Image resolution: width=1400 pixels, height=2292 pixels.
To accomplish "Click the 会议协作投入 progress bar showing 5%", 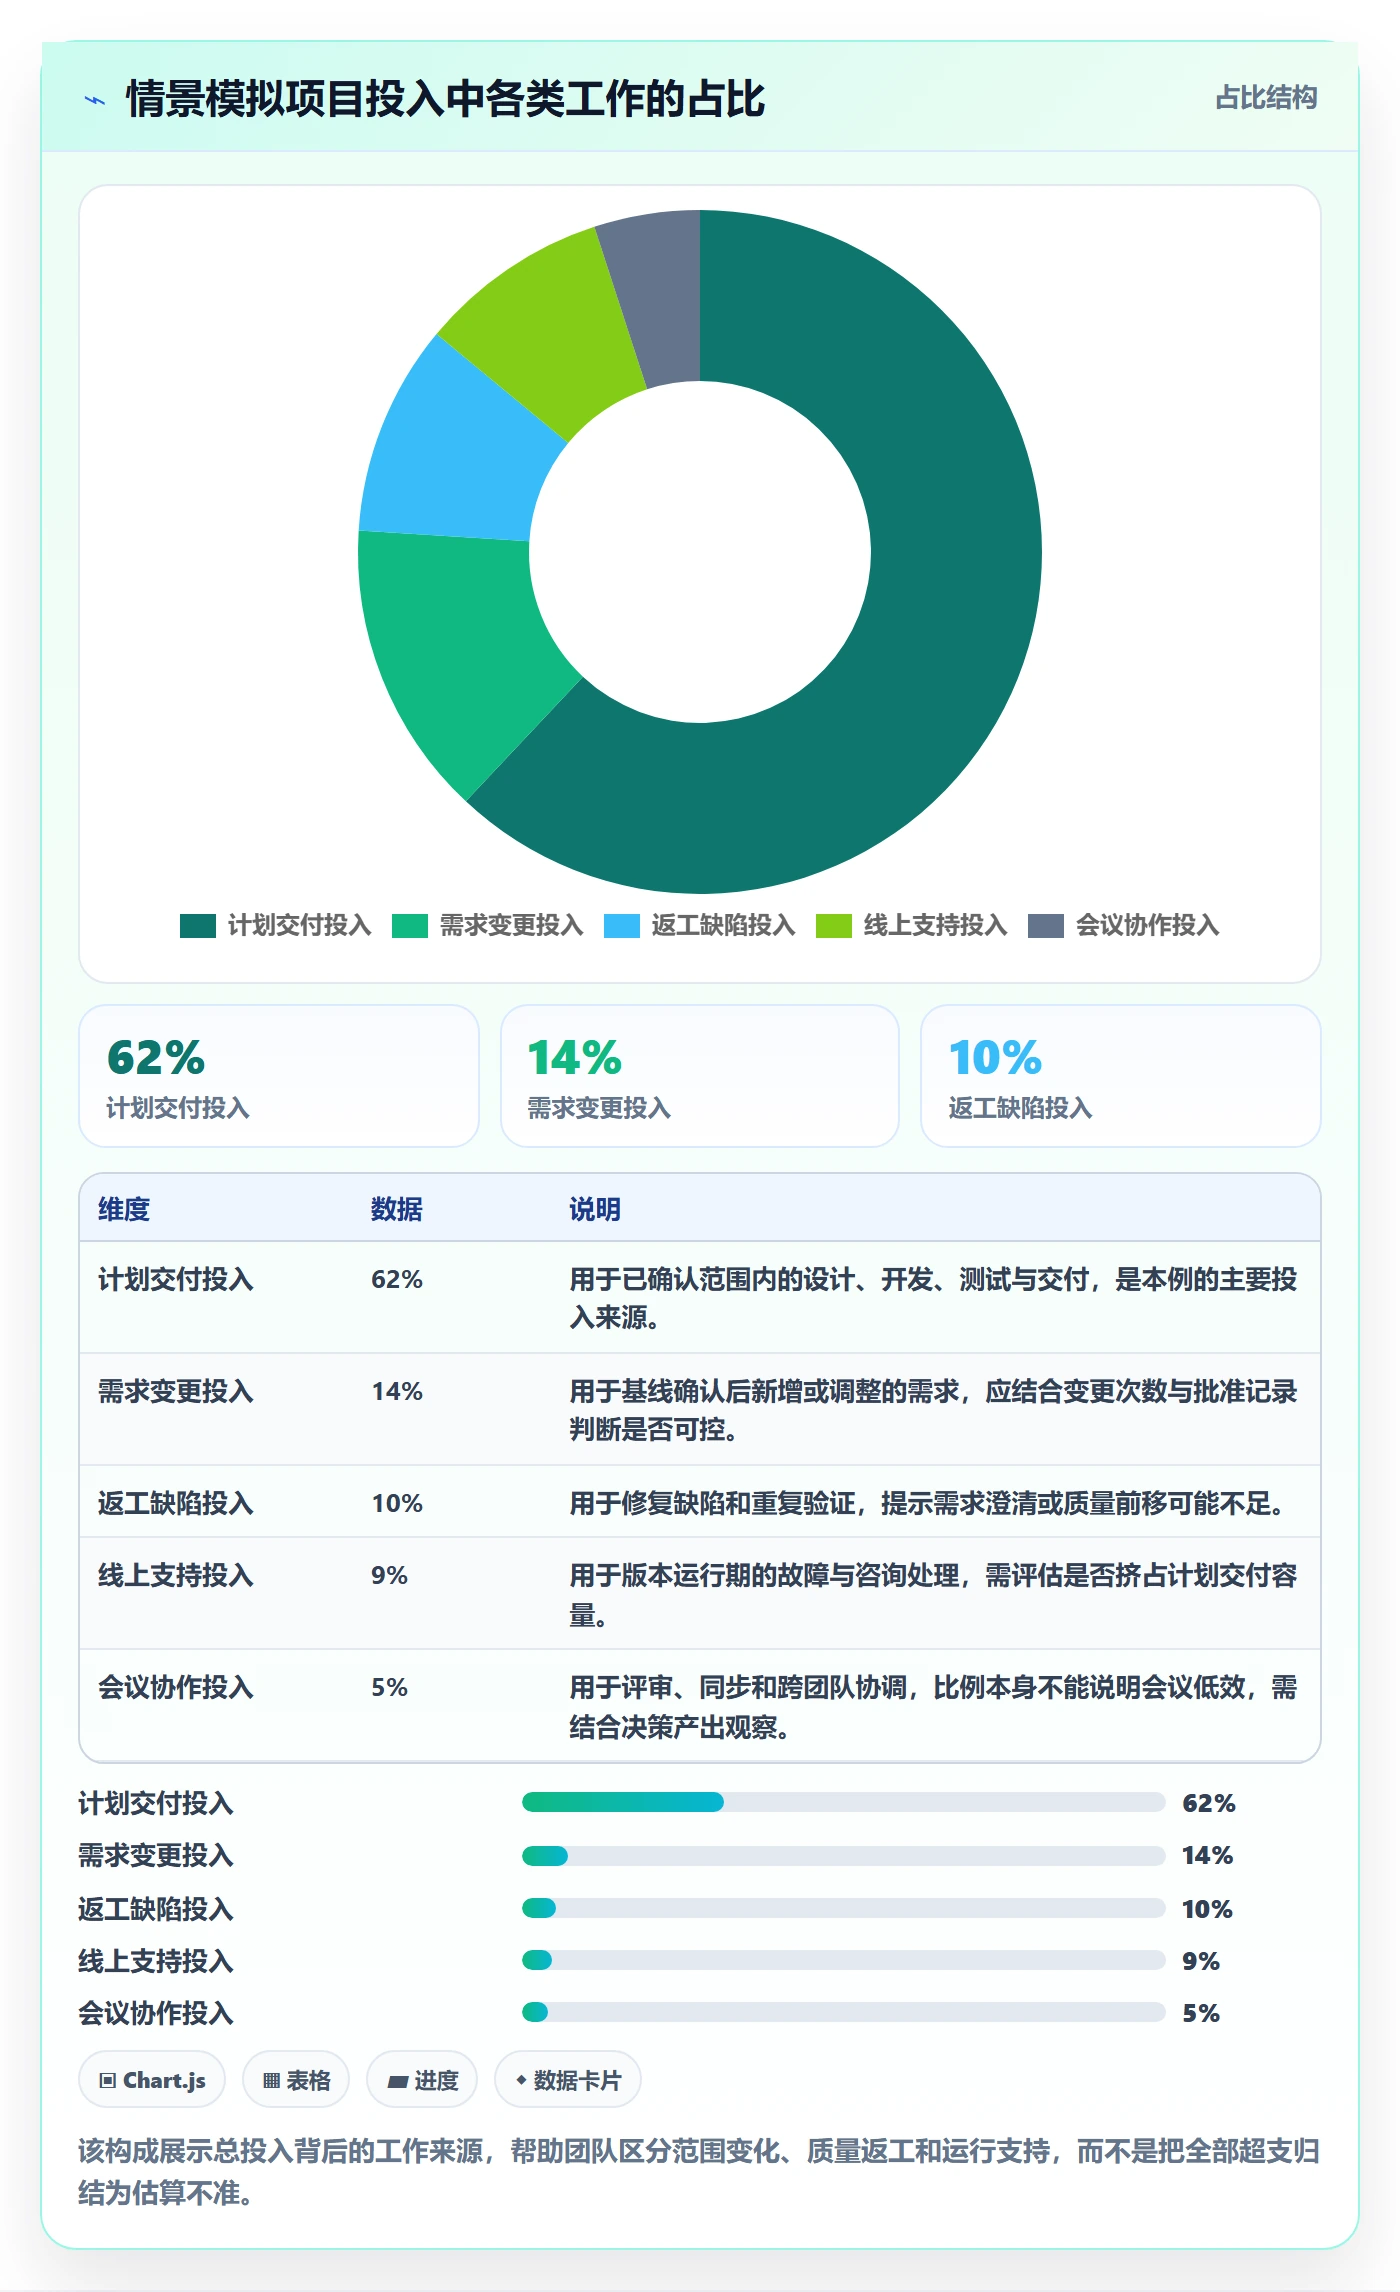I will point(843,2012).
